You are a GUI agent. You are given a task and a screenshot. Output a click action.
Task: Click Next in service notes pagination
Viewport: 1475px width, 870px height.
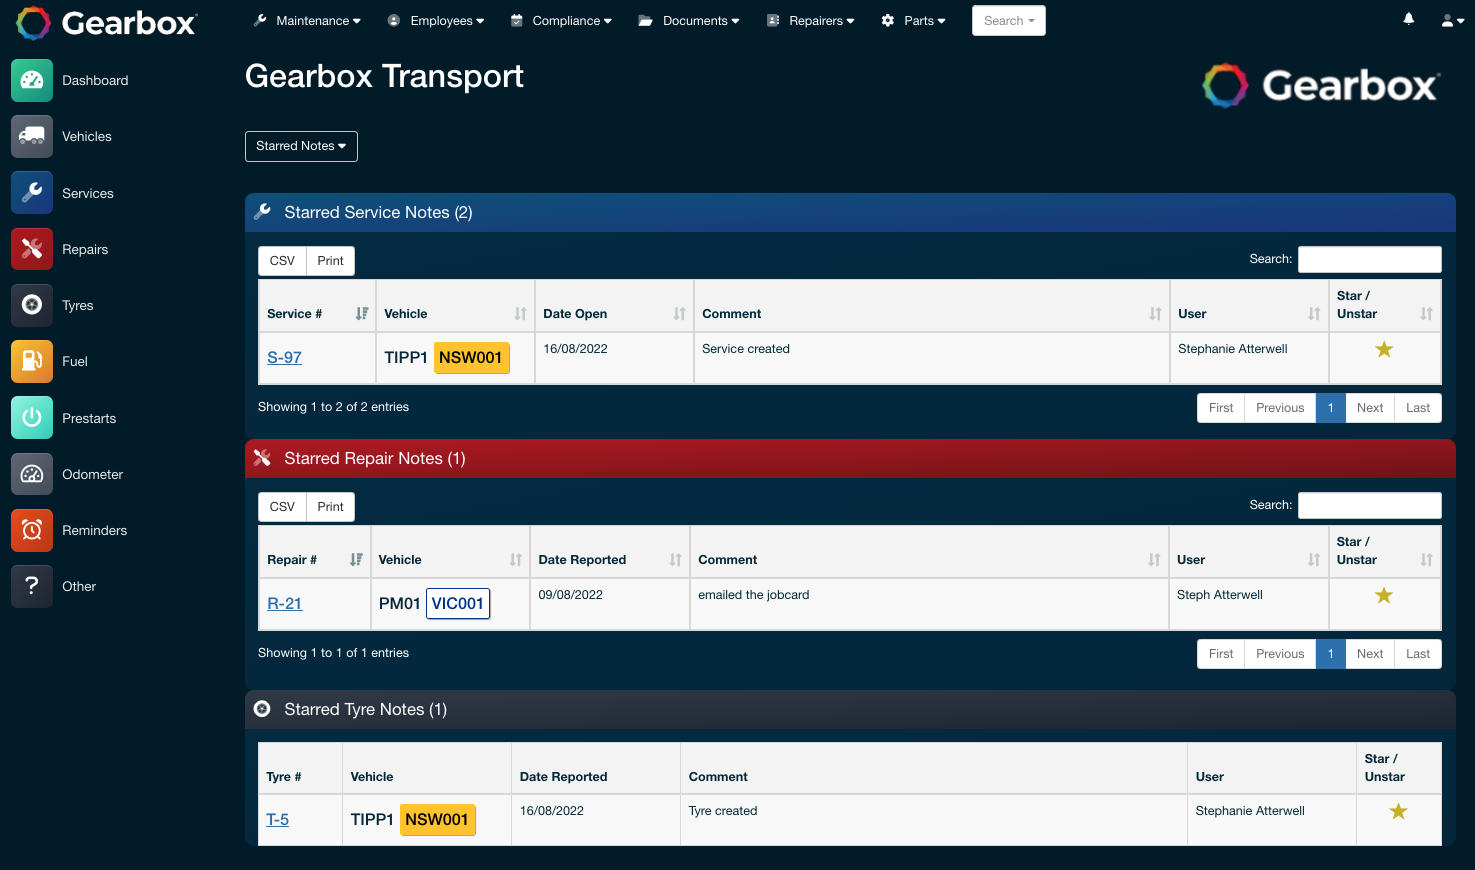[1370, 408]
